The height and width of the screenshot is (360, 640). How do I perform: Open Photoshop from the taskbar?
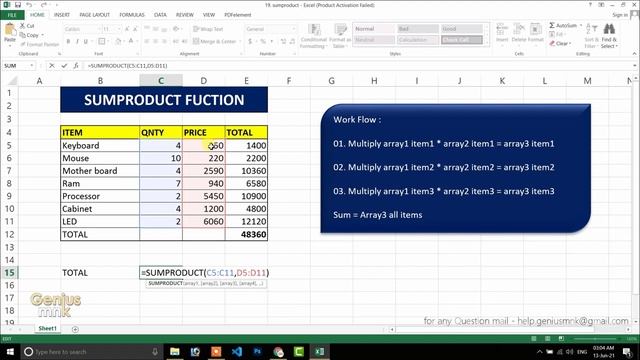click(x=258, y=351)
